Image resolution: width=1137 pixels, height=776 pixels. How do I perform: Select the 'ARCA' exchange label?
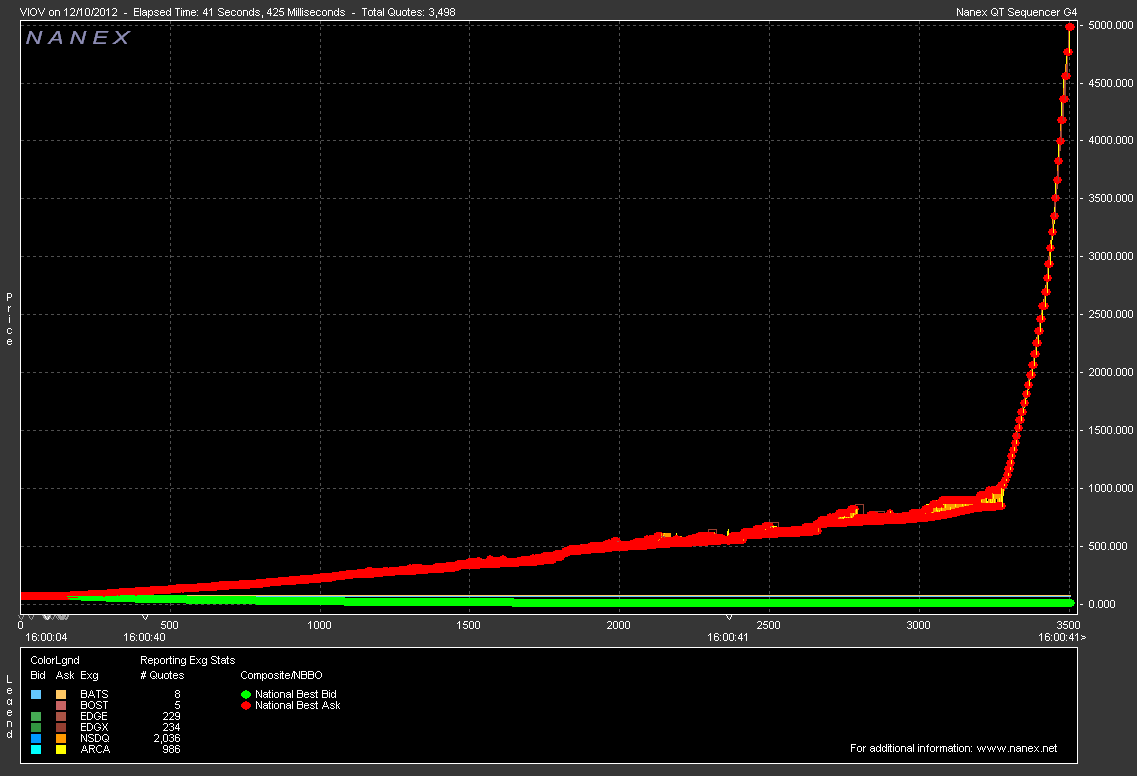coord(95,749)
